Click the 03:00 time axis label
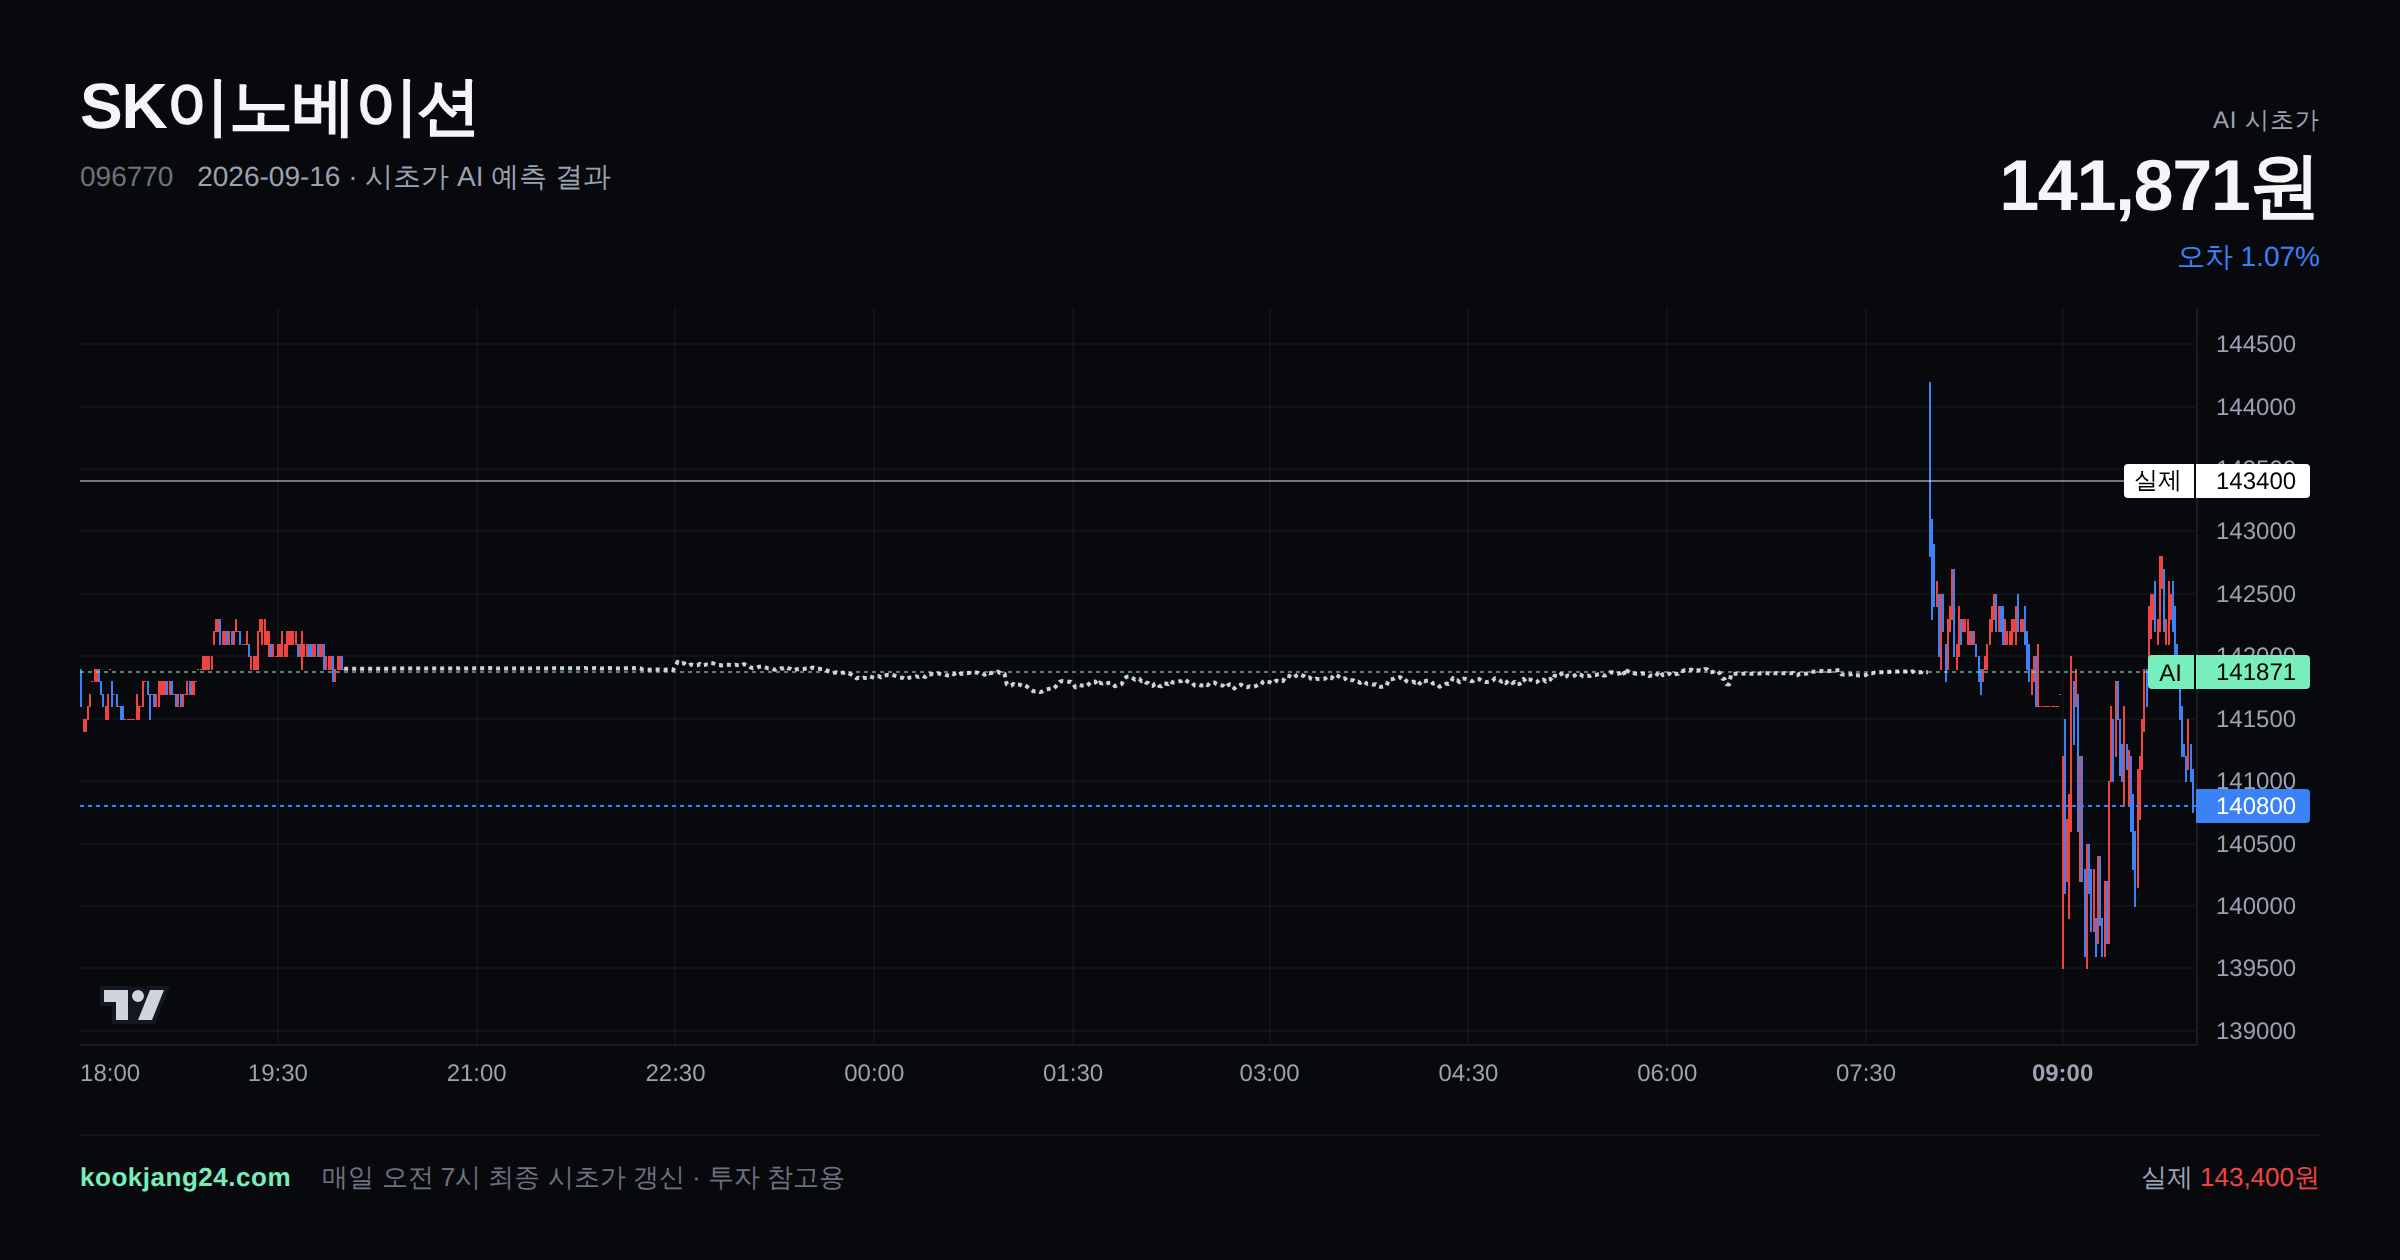Image resolution: width=2400 pixels, height=1260 pixels. 1269,1073
